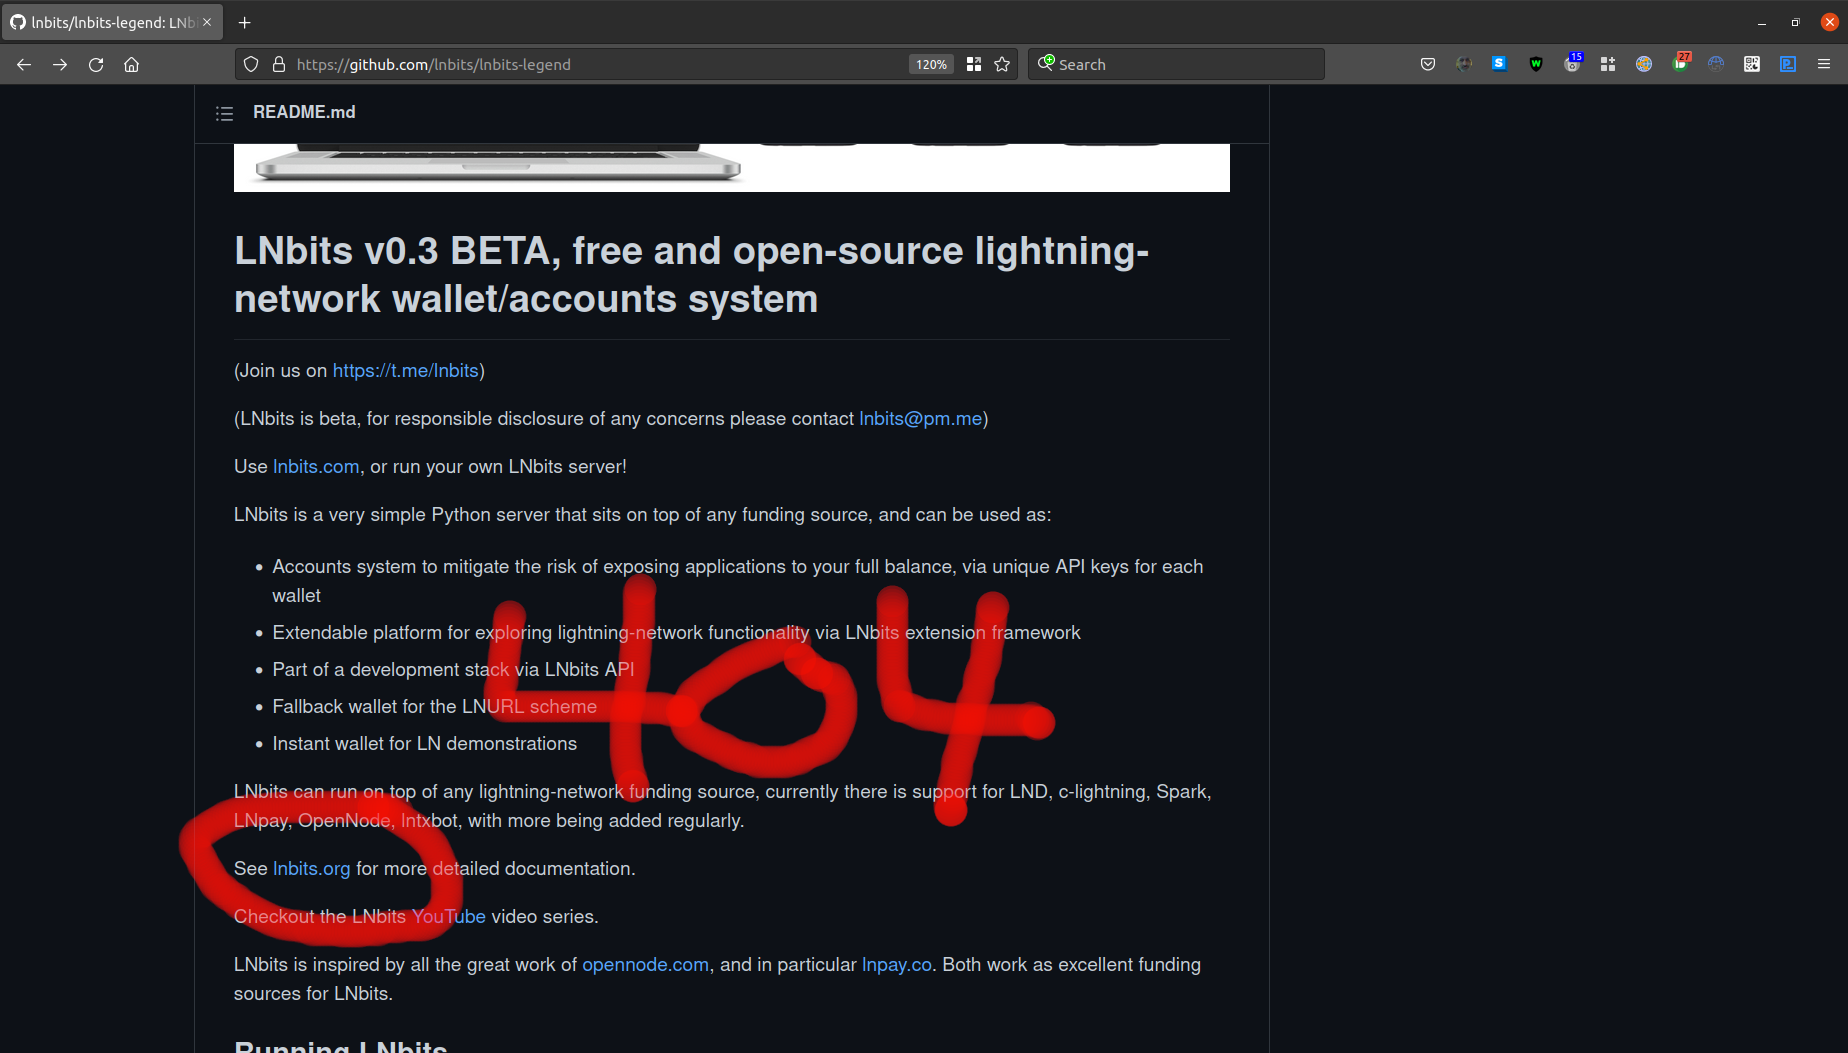1848x1053 pixels.
Task: Open the orange share globe extension
Action: [1644, 64]
